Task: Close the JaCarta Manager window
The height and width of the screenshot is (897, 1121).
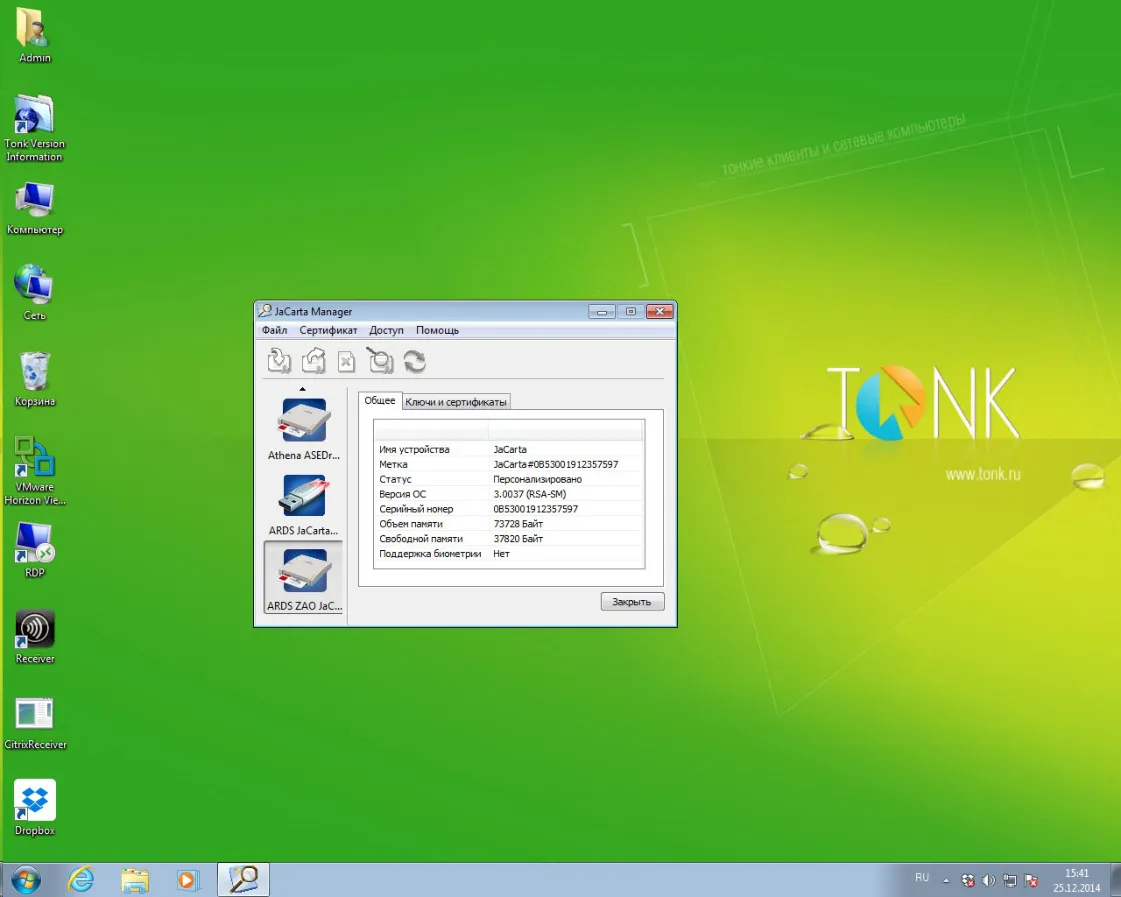Action: click(660, 311)
